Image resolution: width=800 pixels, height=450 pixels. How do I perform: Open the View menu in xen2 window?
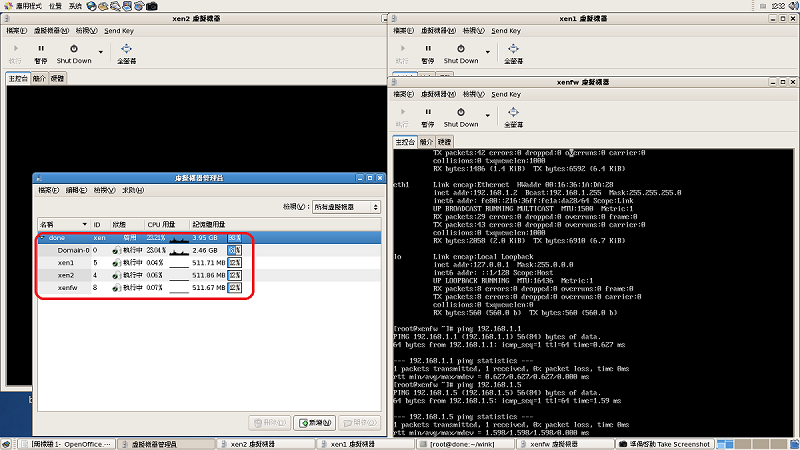point(86,31)
